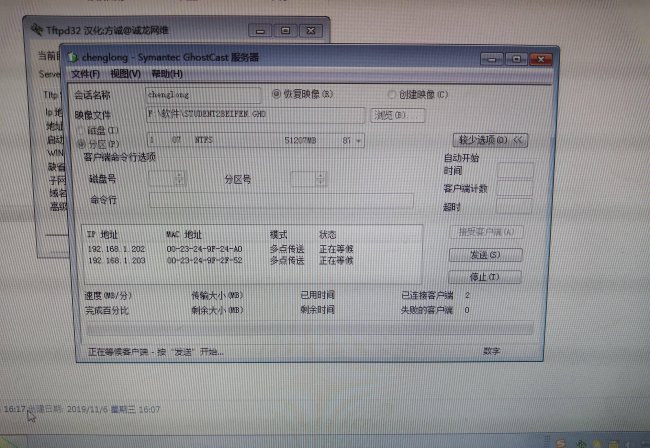Click the 会话名称 field containing chenglong
The height and width of the screenshot is (448, 650).
pyautogui.click(x=203, y=95)
